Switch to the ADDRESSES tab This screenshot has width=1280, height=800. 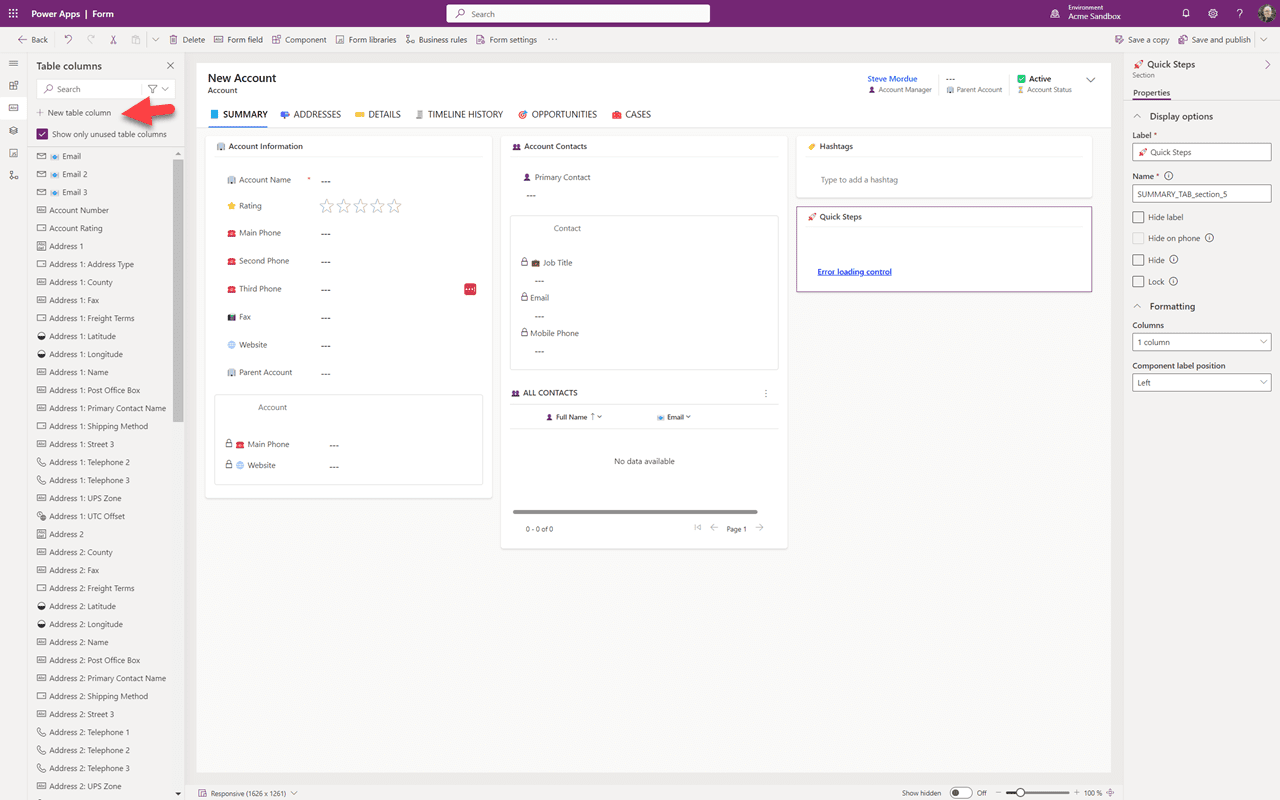coord(310,115)
